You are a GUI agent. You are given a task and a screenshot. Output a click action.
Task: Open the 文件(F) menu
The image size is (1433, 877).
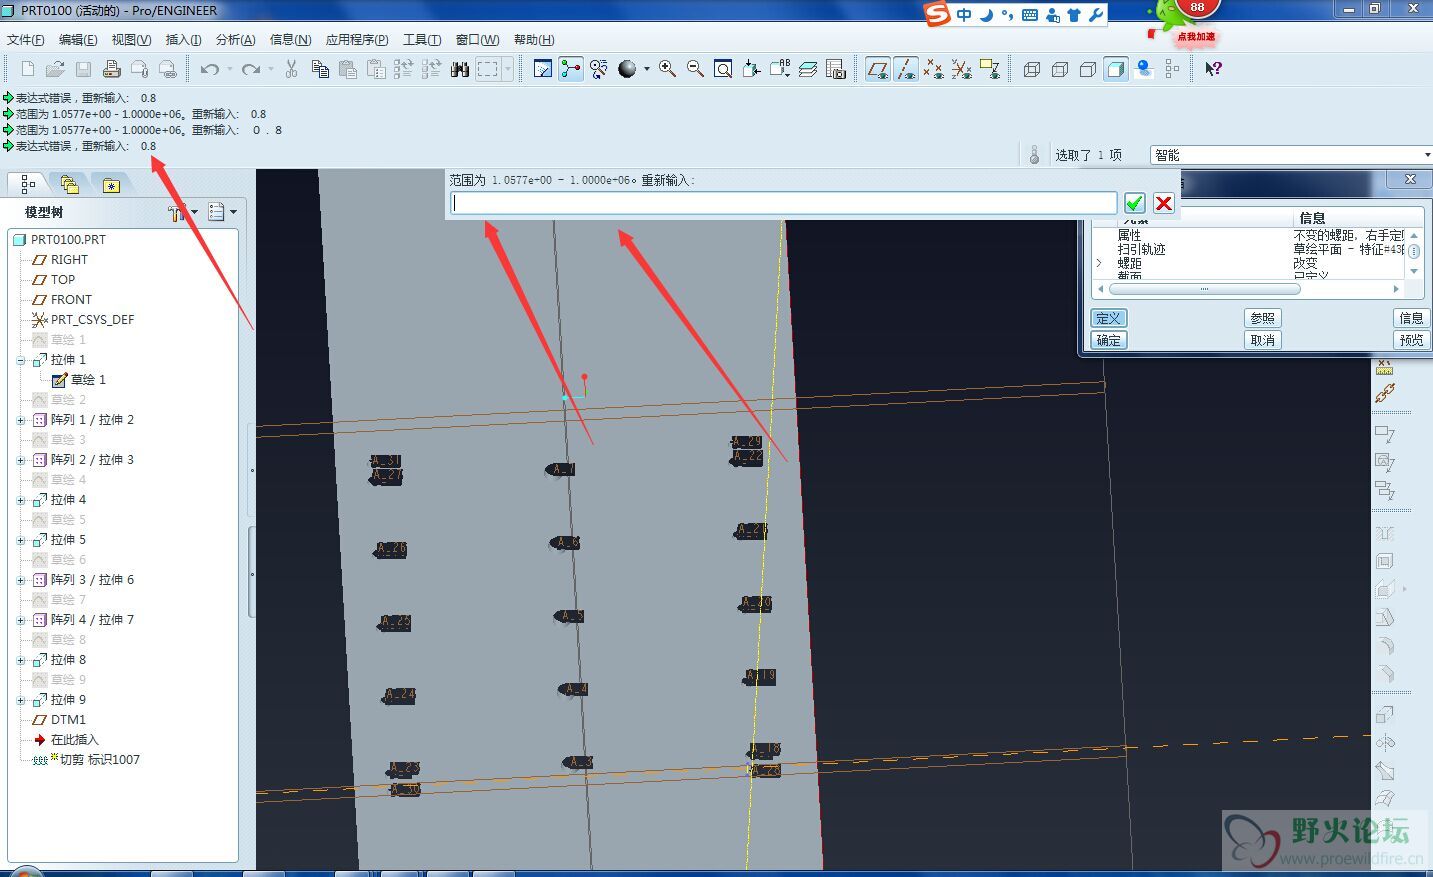click(26, 40)
